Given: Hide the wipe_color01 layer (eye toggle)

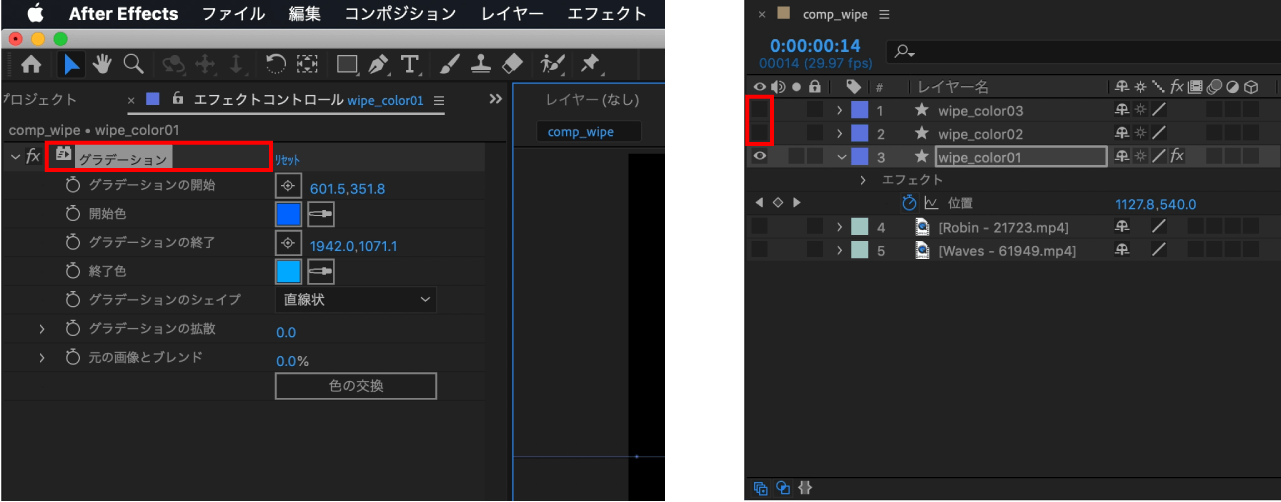Looking at the screenshot, I should 760,156.
